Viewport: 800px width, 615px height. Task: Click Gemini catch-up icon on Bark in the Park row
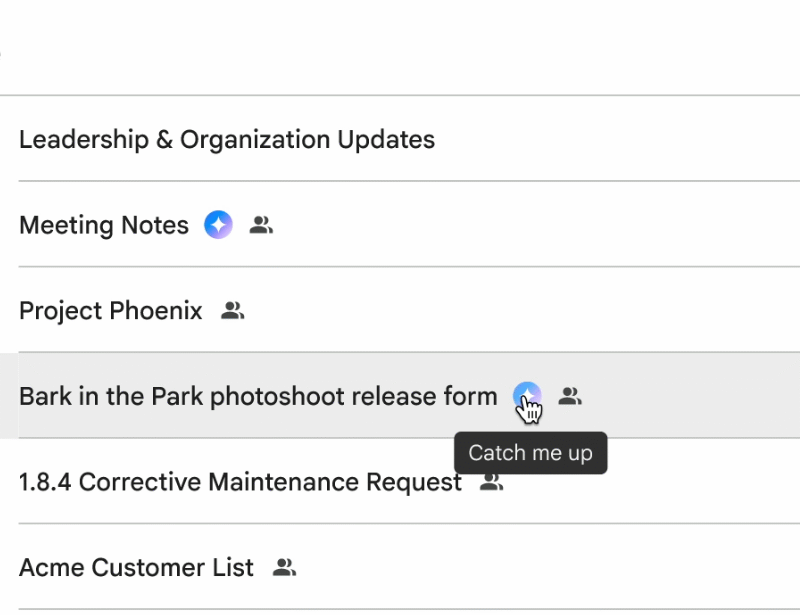click(x=527, y=396)
